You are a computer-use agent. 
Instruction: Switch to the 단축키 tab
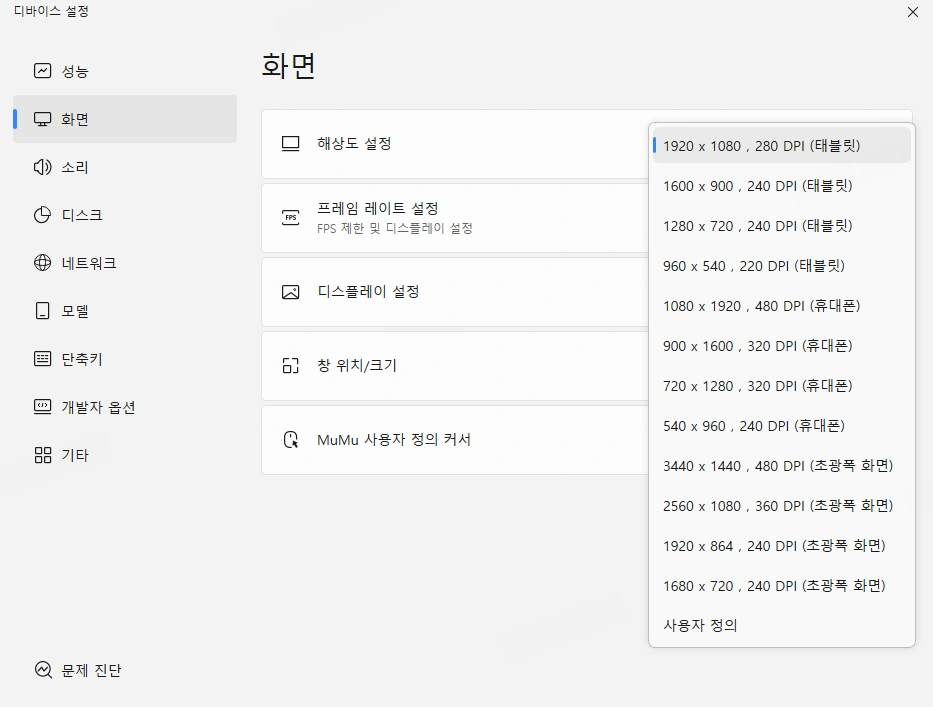point(125,359)
